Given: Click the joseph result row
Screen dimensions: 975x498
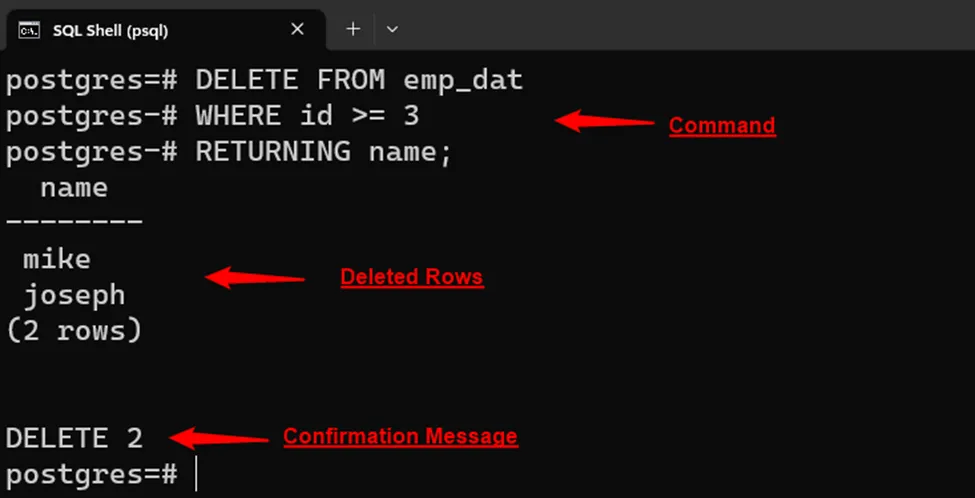Looking at the screenshot, I should 74,296.
